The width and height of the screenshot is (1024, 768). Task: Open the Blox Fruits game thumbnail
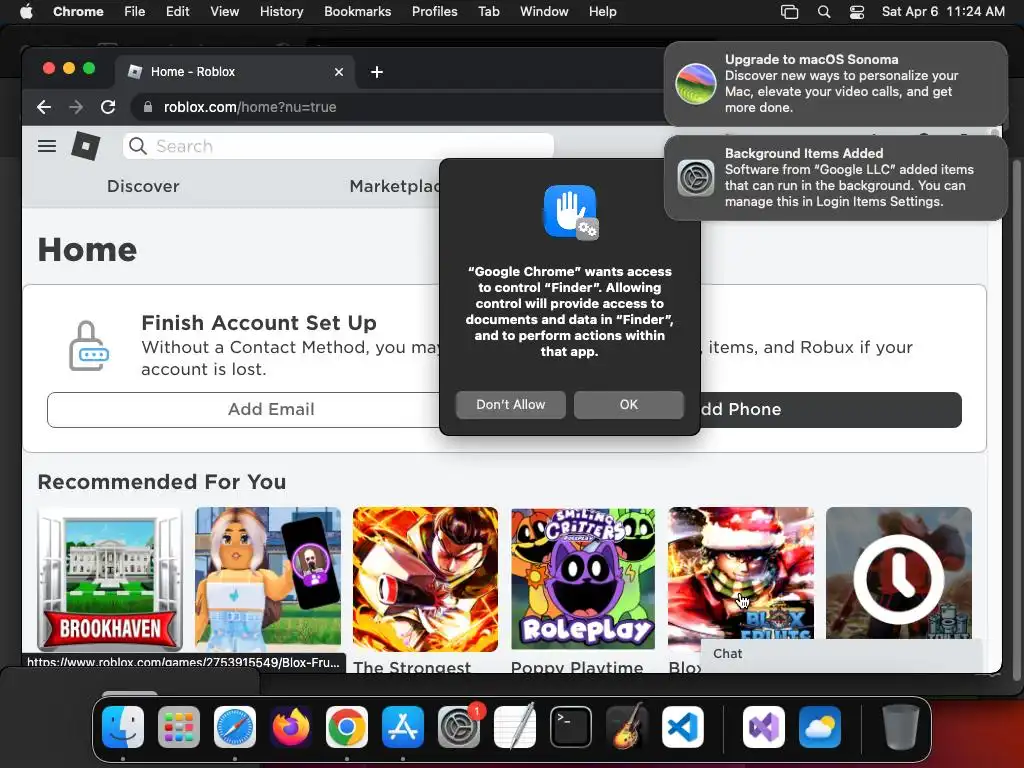point(741,573)
